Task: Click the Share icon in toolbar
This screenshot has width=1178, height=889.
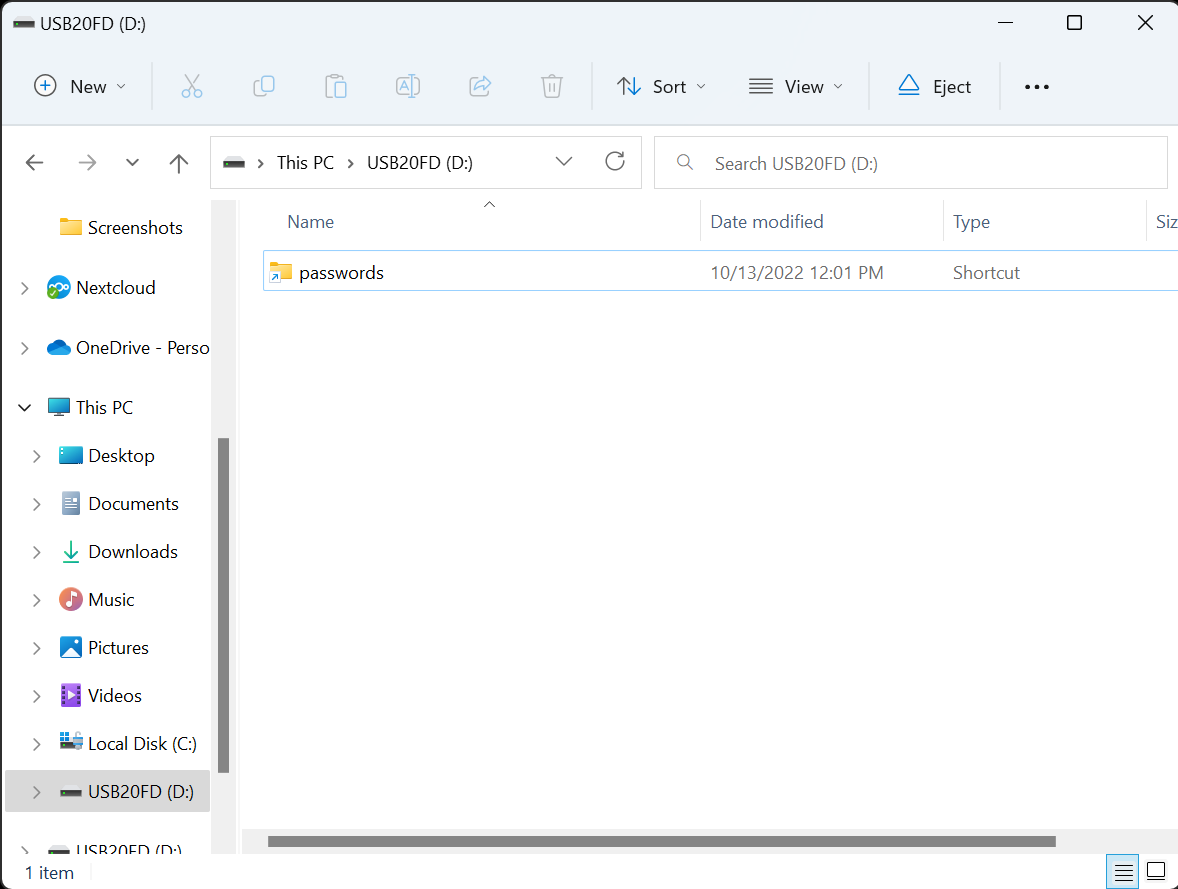Action: click(480, 87)
